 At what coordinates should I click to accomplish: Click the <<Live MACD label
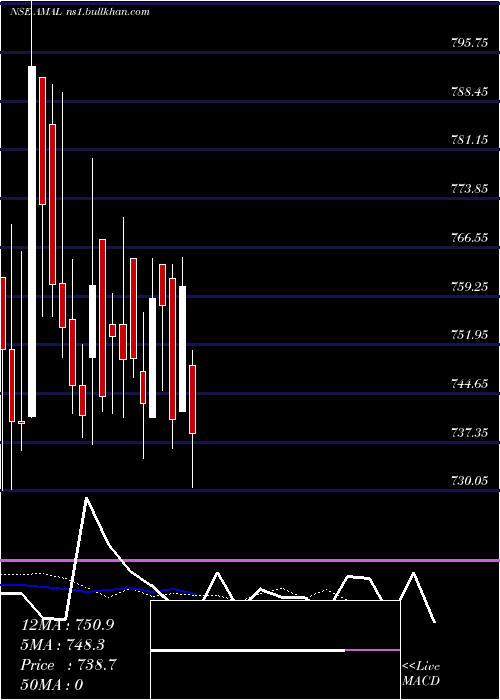(x=421, y=673)
